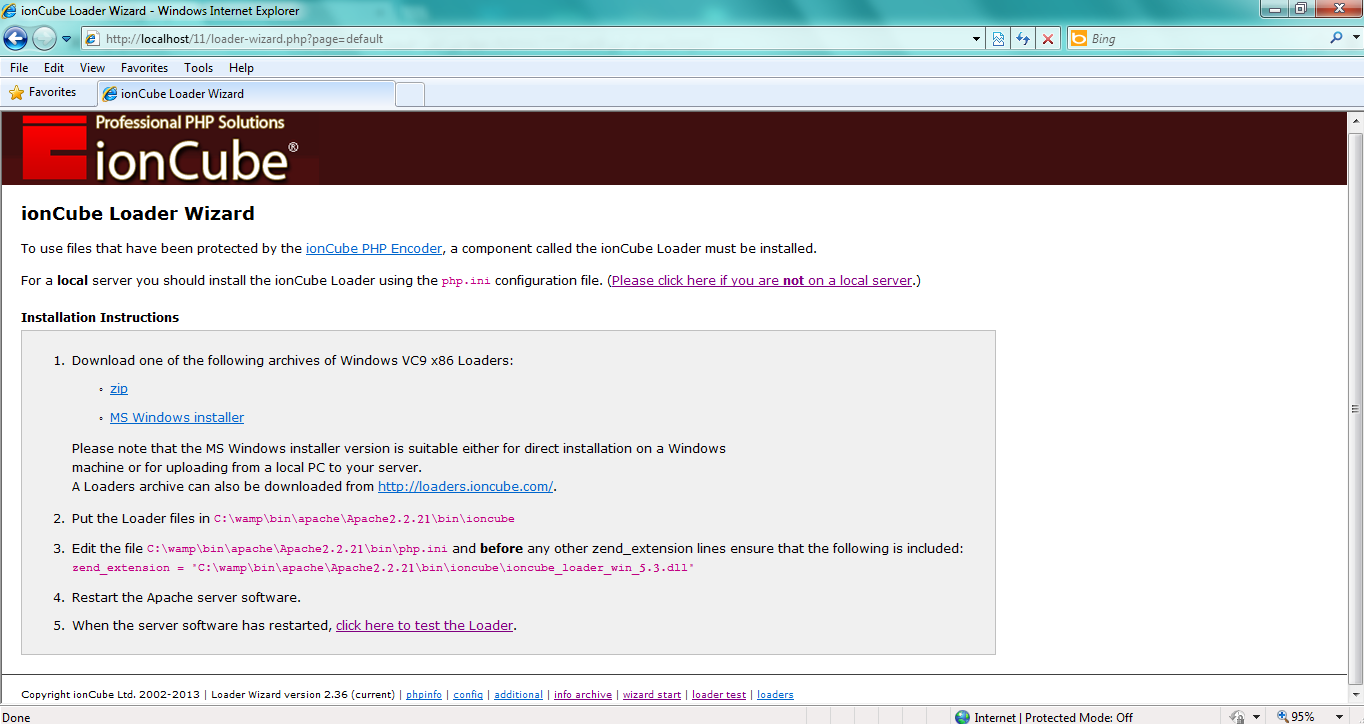Open the config footer link
The width and height of the screenshot is (1364, 724).
(x=468, y=694)
